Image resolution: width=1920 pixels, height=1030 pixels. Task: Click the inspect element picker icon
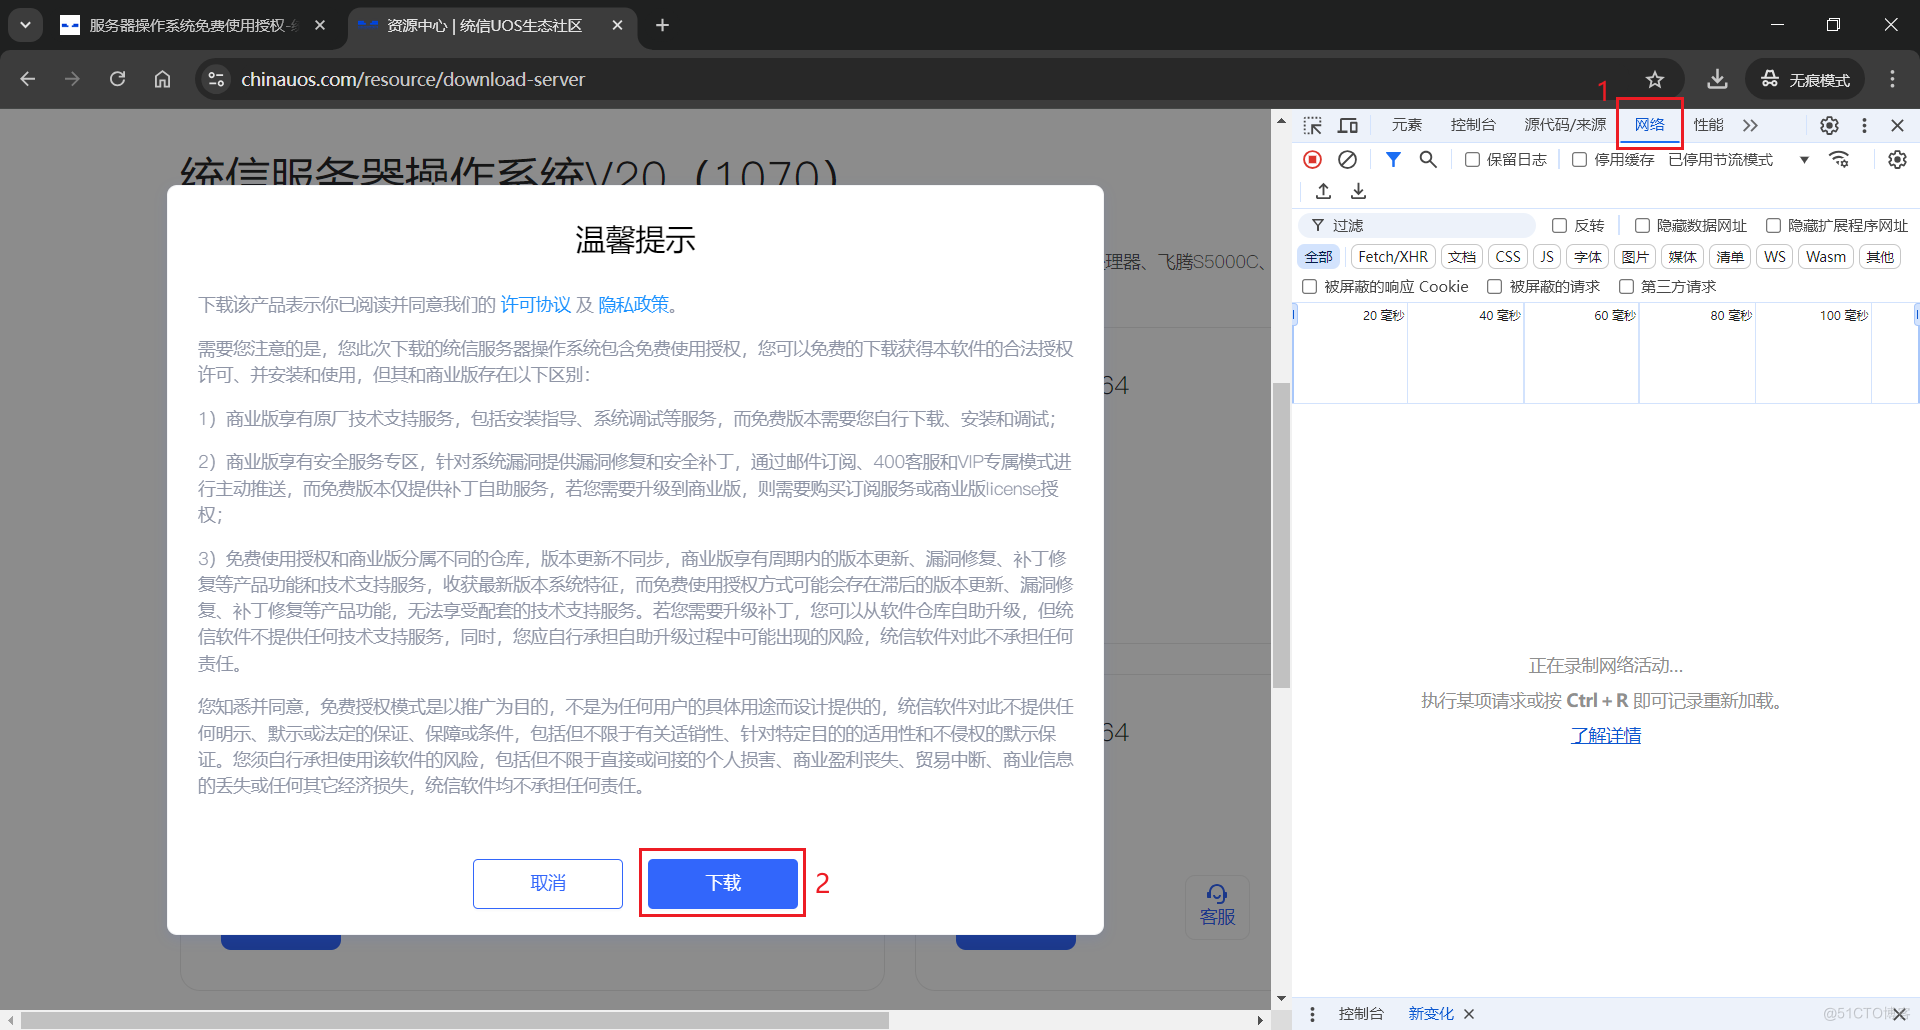(1313, 125)
